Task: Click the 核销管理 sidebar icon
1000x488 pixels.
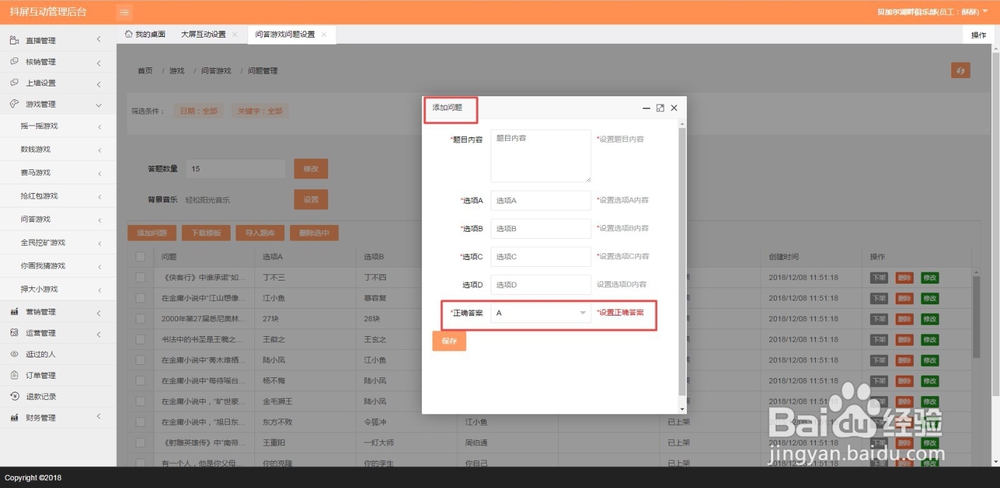Action: click(x=14, y=61)
